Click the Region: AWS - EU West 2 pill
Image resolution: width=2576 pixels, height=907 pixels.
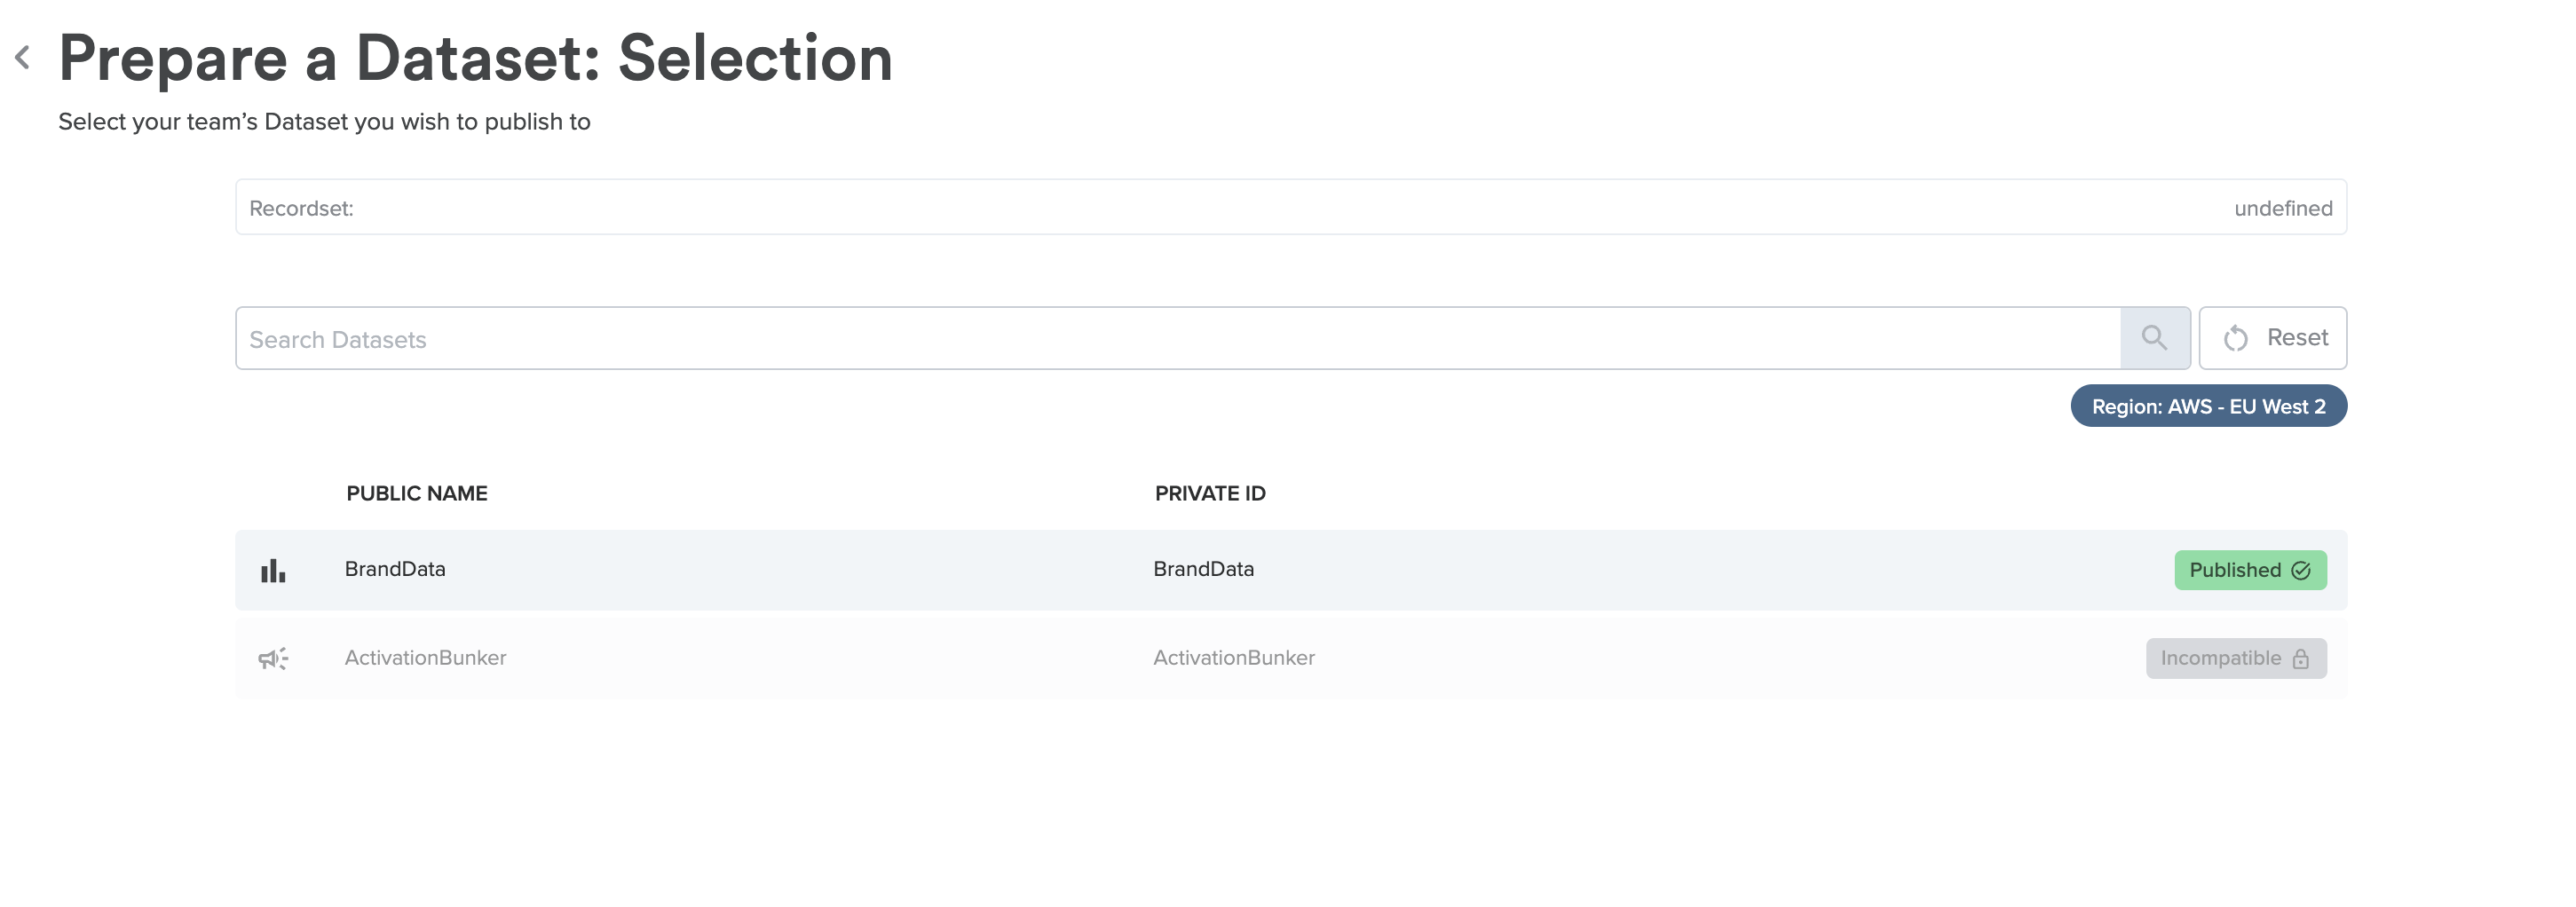[x=2208, y=406]
